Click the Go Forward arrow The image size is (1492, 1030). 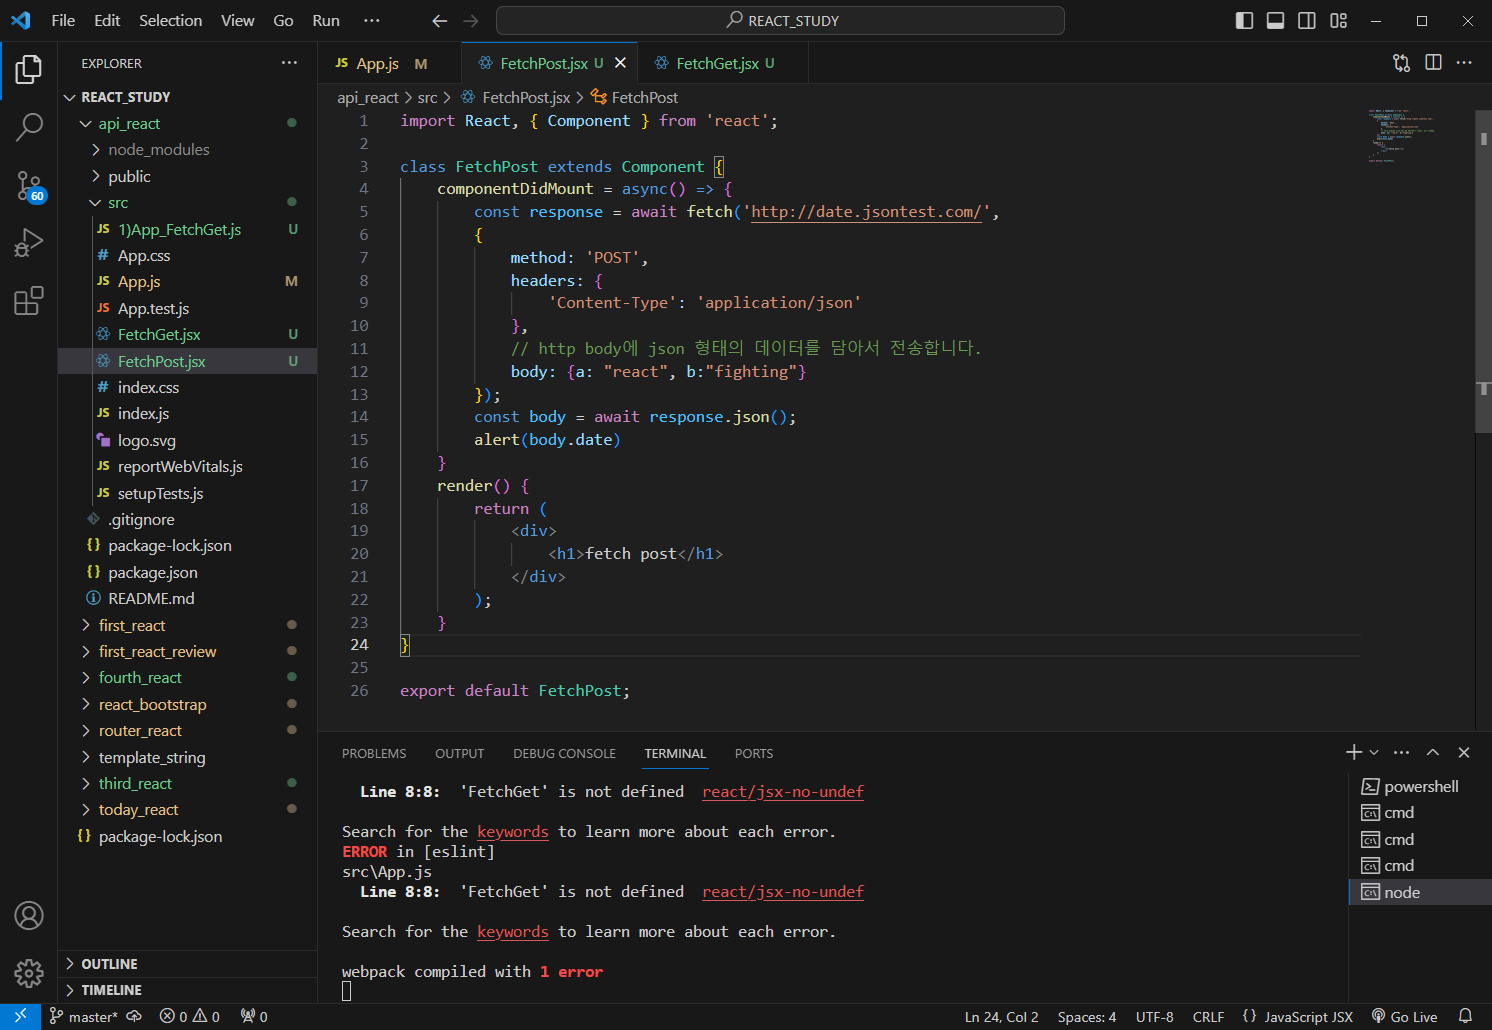tap(471, 20)
